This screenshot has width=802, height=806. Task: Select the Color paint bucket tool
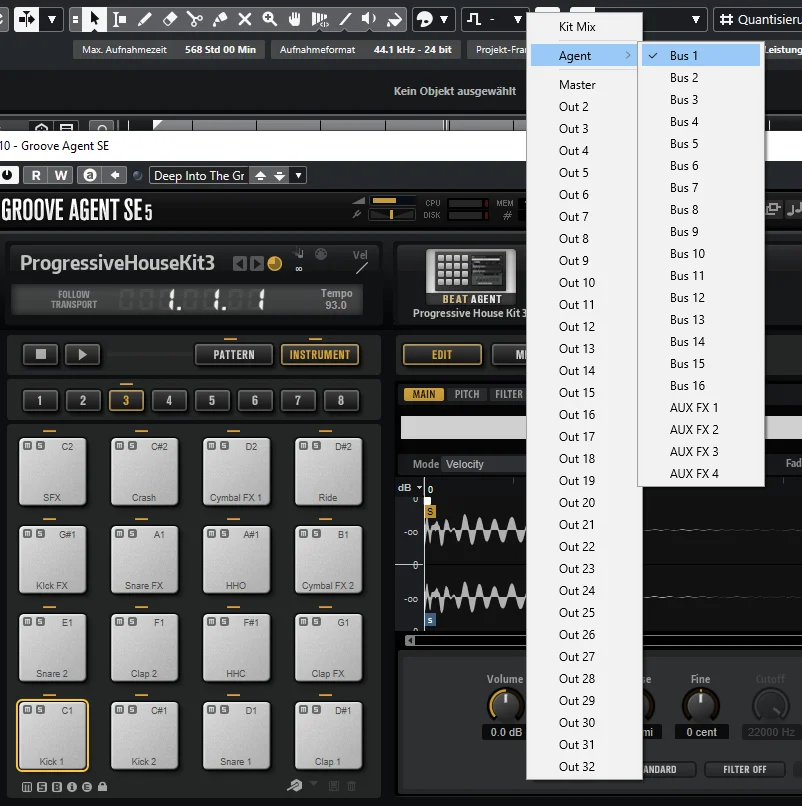[394, 20]
